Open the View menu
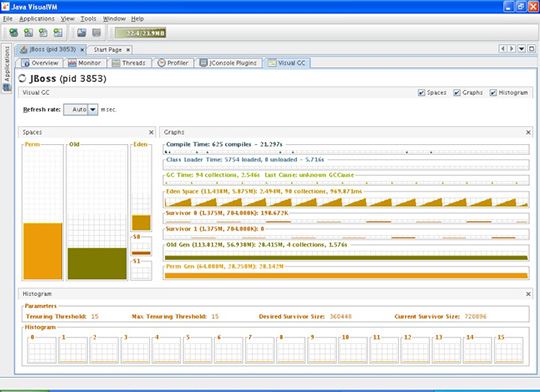This screenshot has width=540, height=392. pos(68,19)
